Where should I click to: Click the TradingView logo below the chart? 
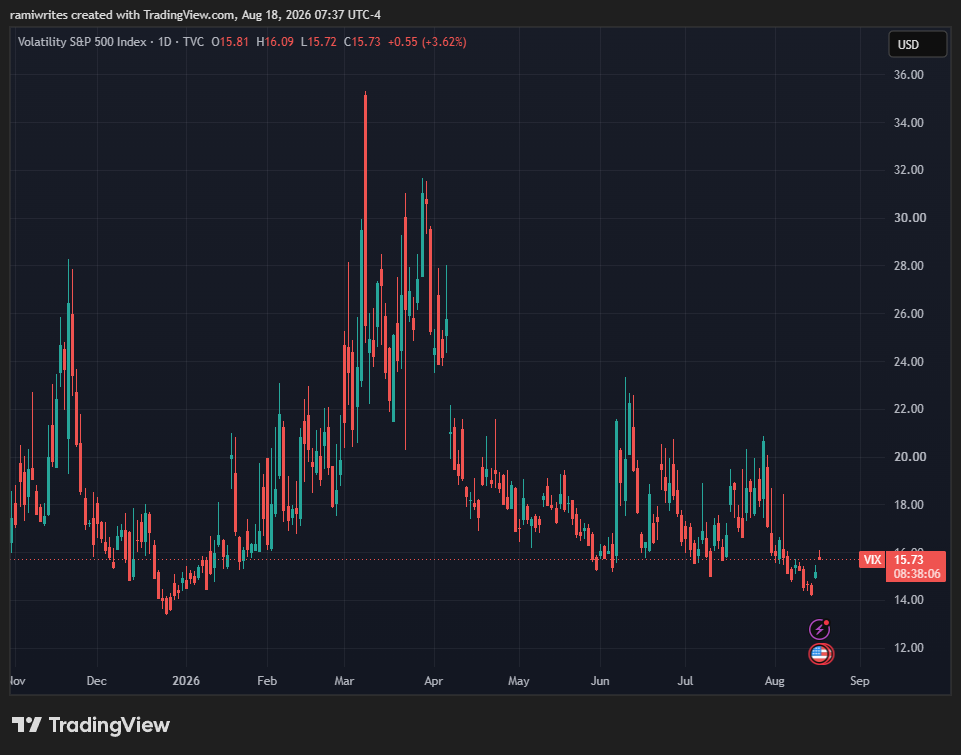tap(91, 725)
